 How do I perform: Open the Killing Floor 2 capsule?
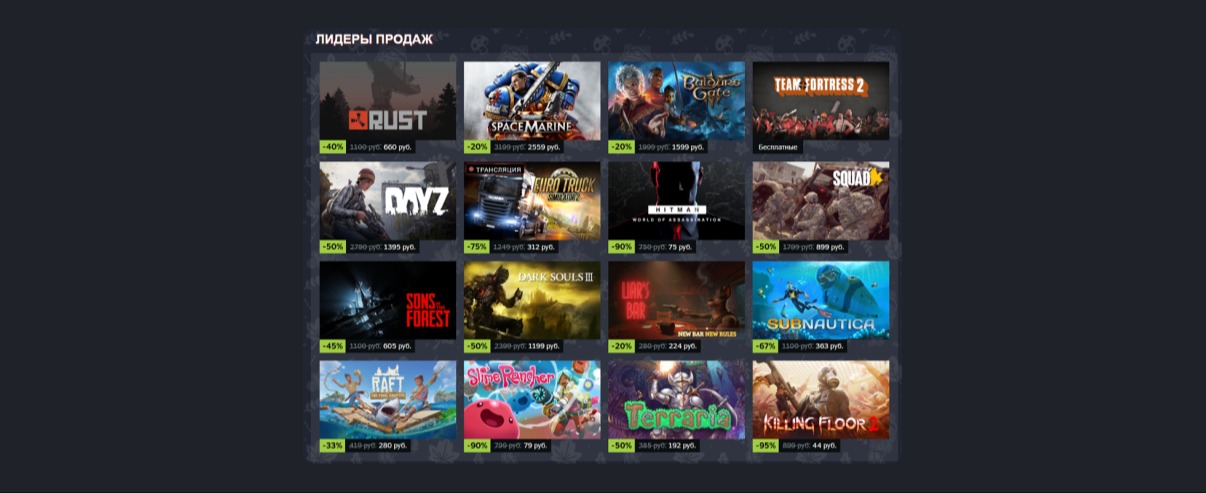[821, 400]
